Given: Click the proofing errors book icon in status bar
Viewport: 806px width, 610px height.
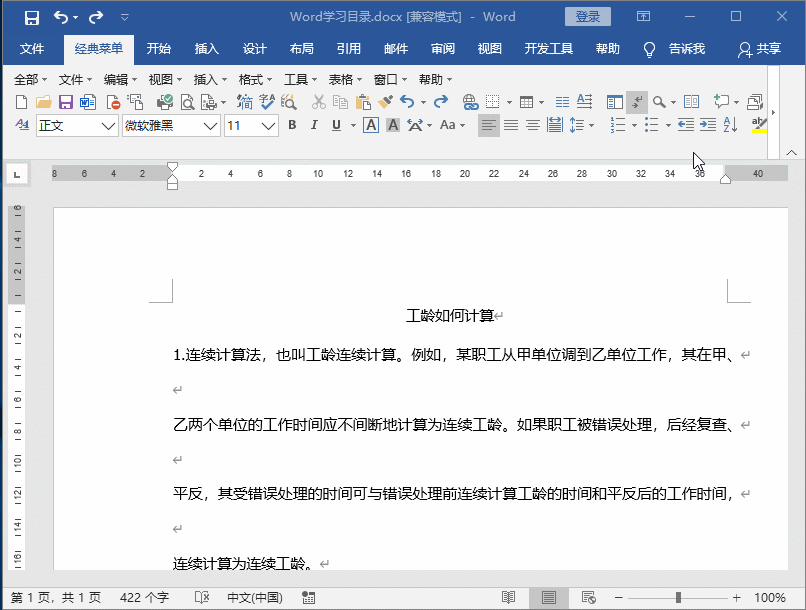Looking at the screenshot, I should pyautogui.click(x=202, y=598).
